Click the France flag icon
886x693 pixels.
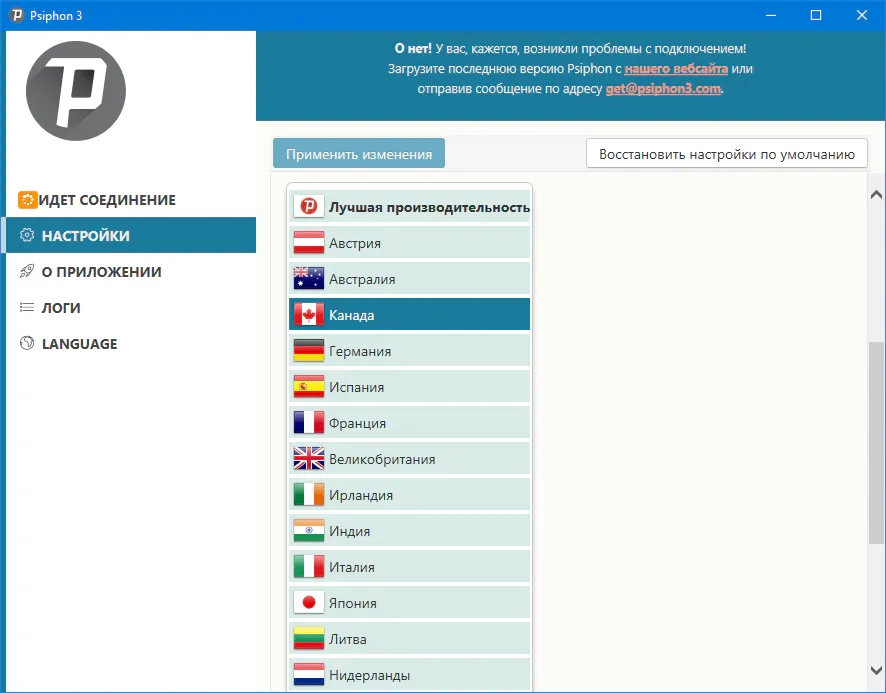309,423
